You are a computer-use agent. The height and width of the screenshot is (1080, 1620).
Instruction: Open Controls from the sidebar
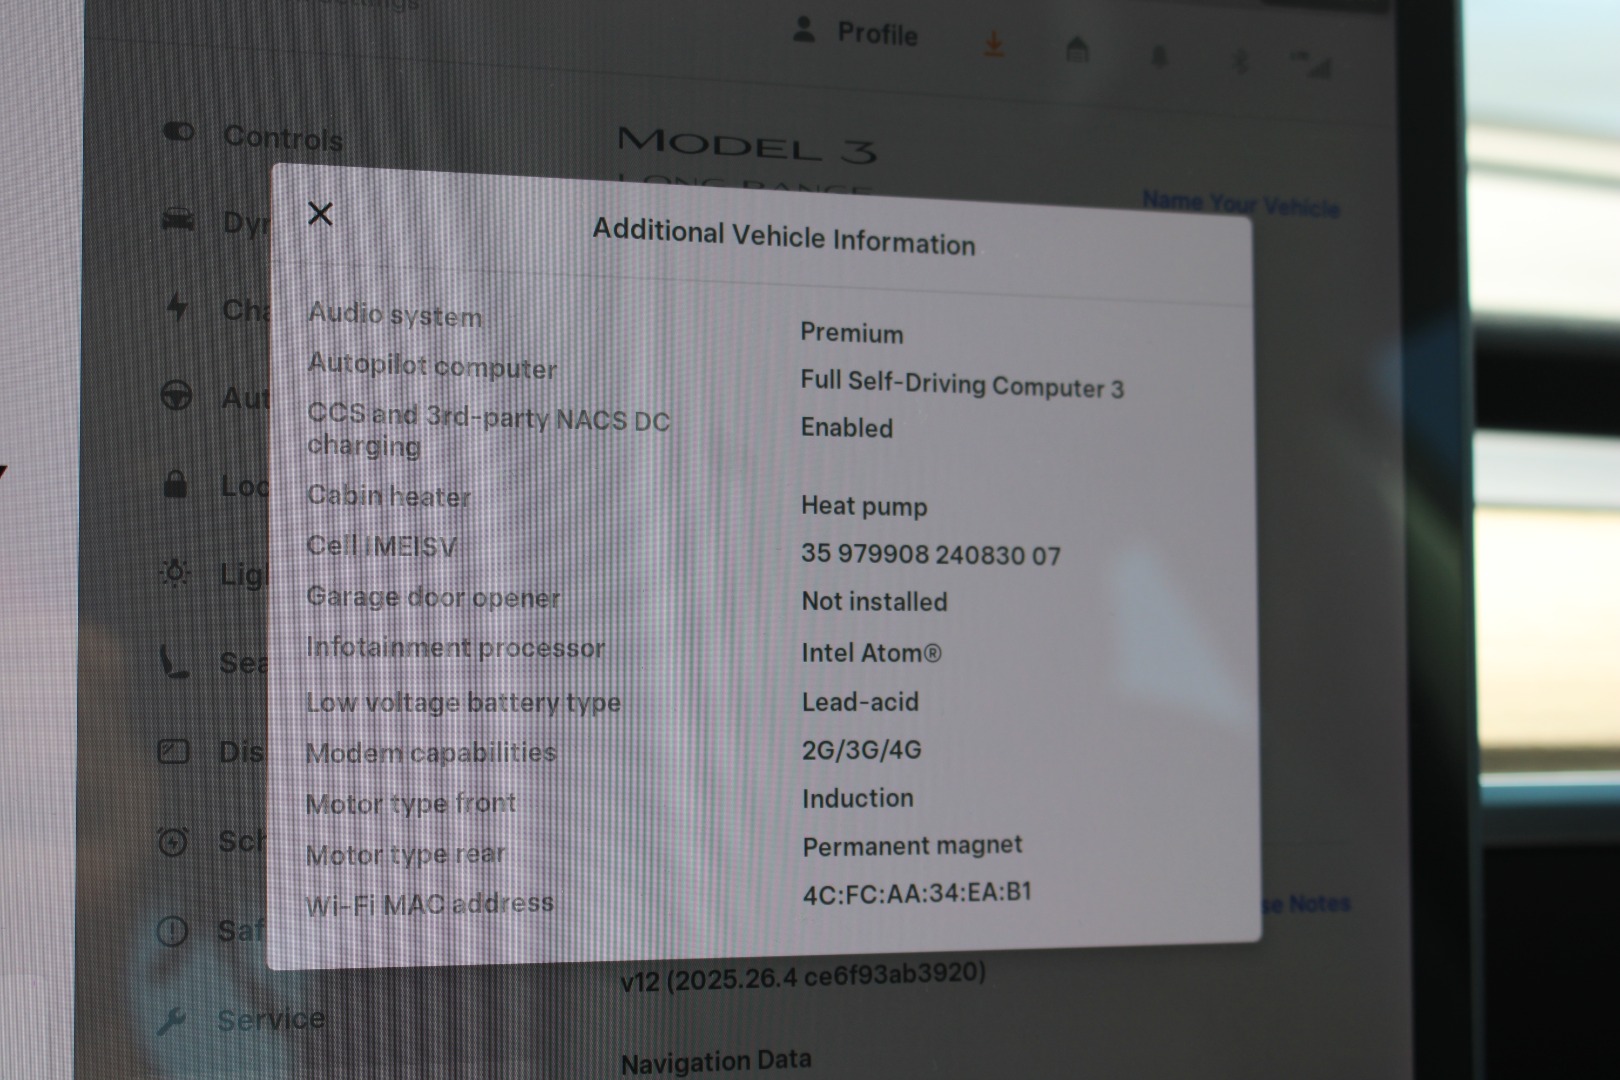[252, 136]
